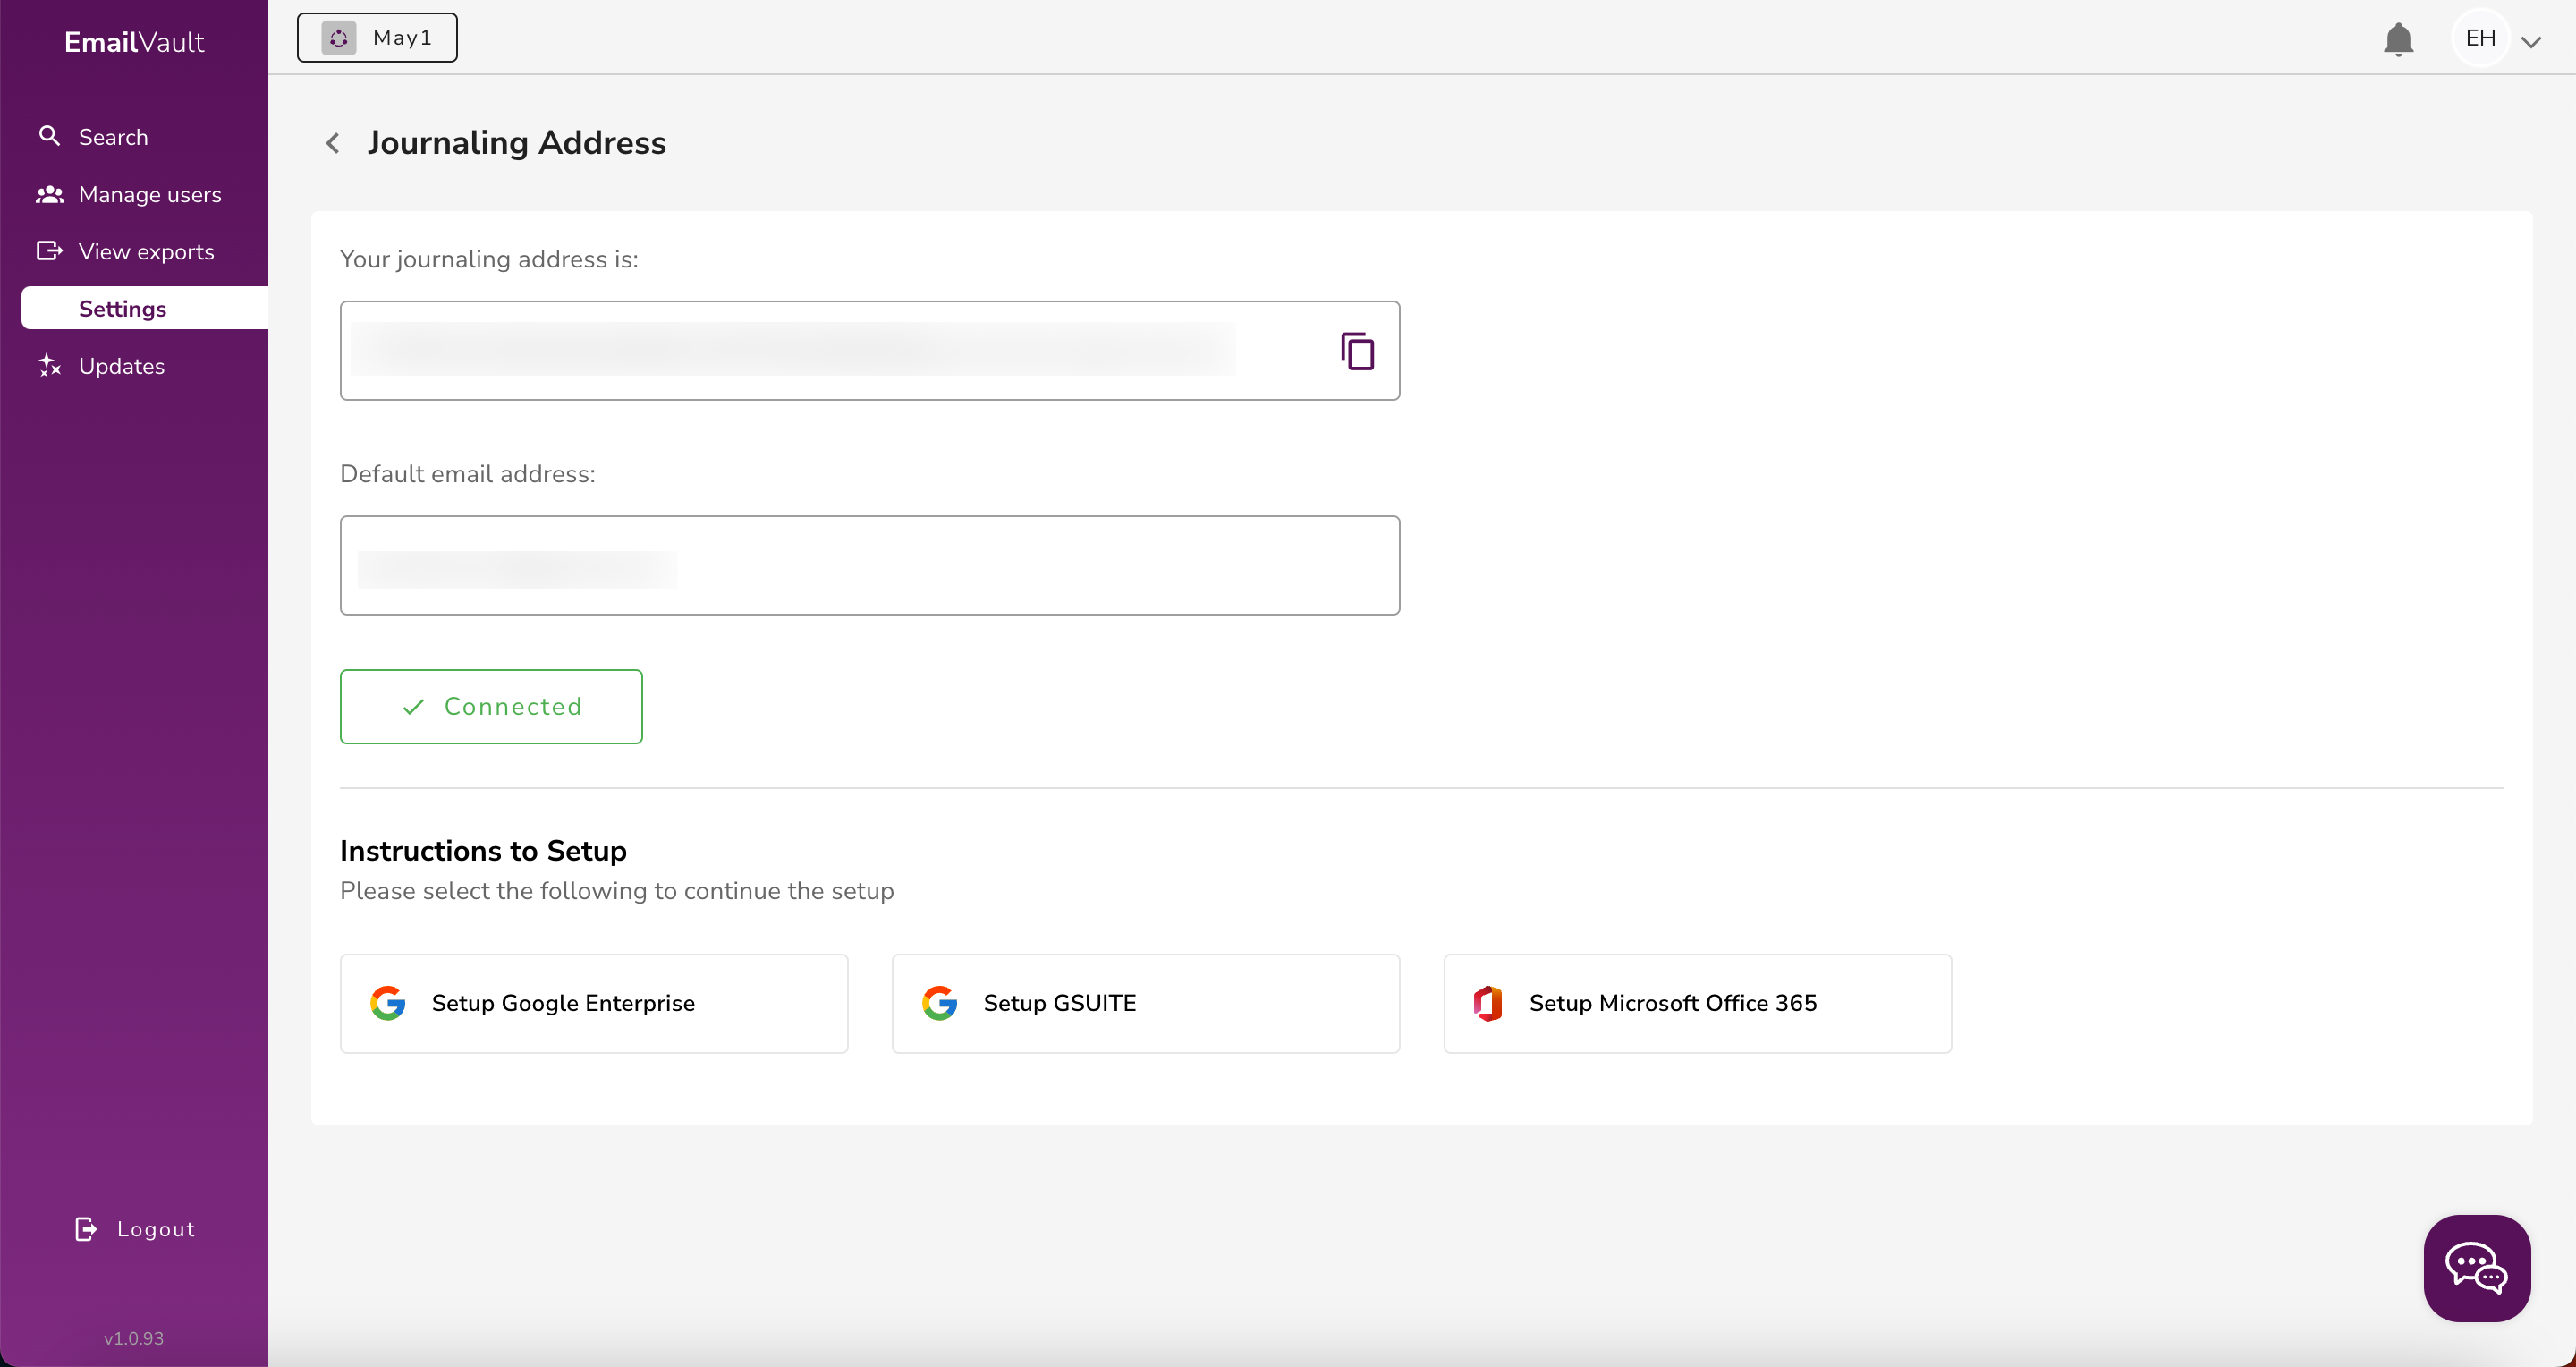Click the EmailVault logo
This screenshot has height=1367, width=2576.
point(134,42)
